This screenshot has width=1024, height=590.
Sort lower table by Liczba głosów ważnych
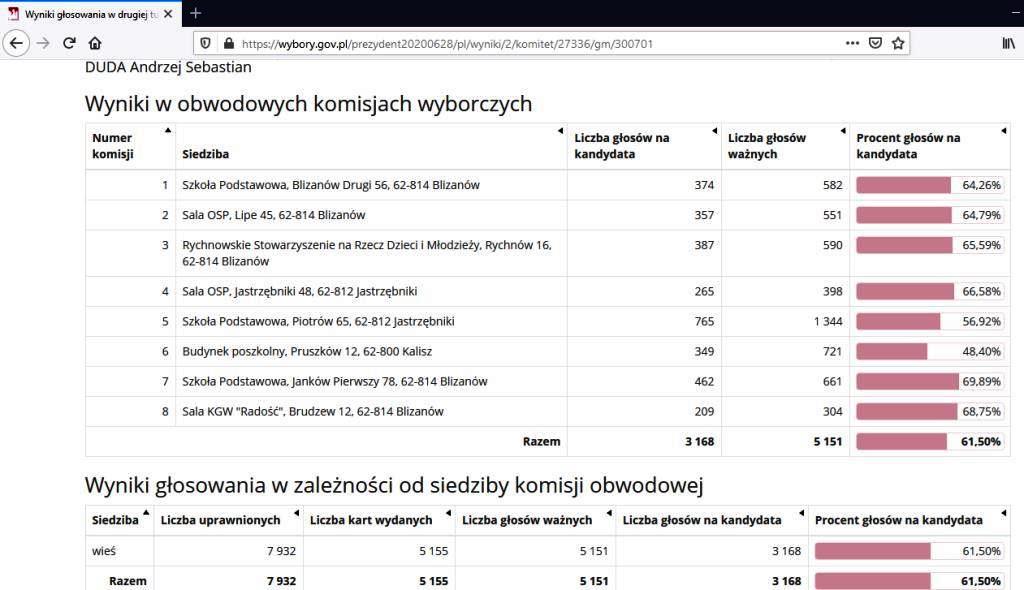tap(609, 513)
